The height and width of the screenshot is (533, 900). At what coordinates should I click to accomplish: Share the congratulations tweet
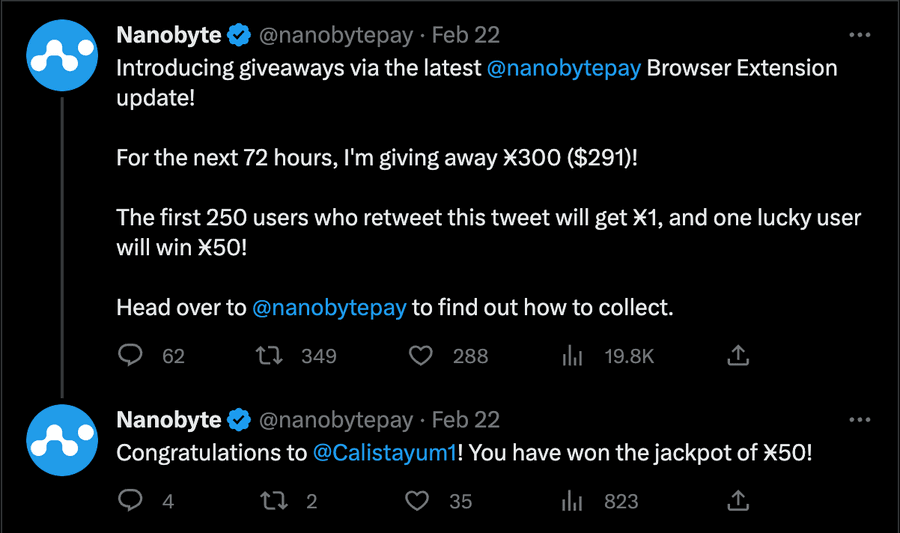pyautogui.click(x=738, y=501)
